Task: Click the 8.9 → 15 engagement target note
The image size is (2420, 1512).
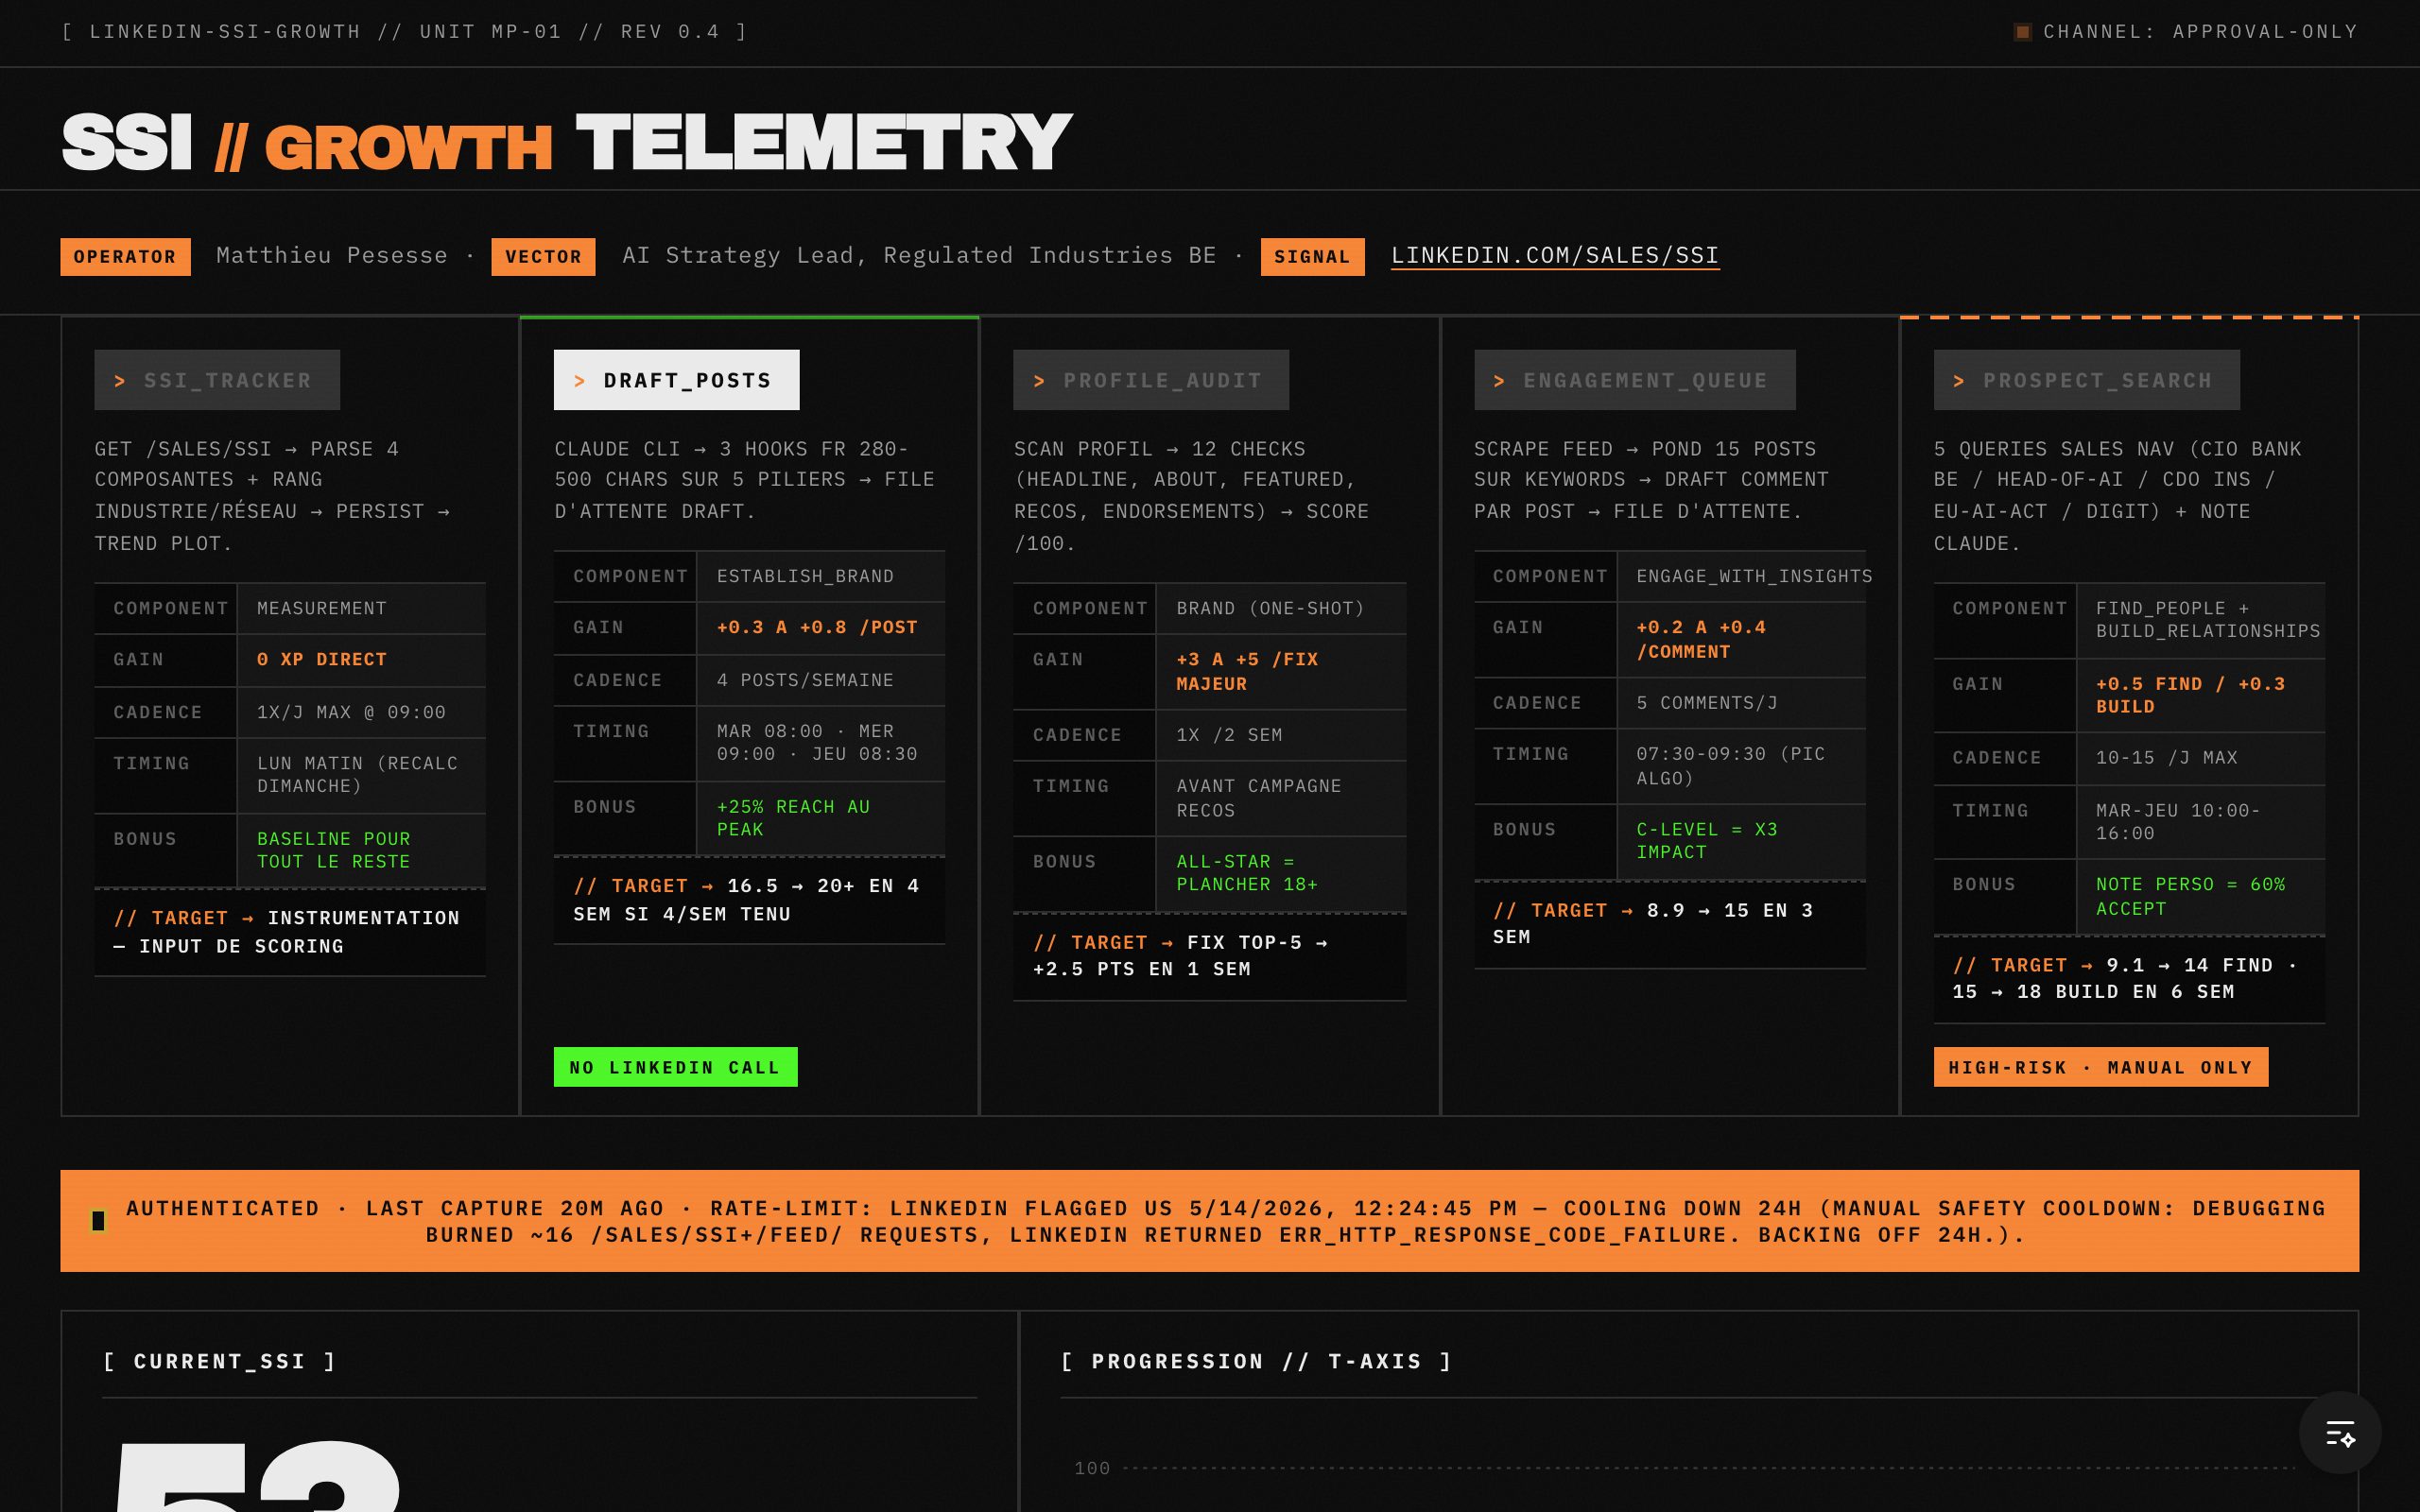Action: 1670,924
